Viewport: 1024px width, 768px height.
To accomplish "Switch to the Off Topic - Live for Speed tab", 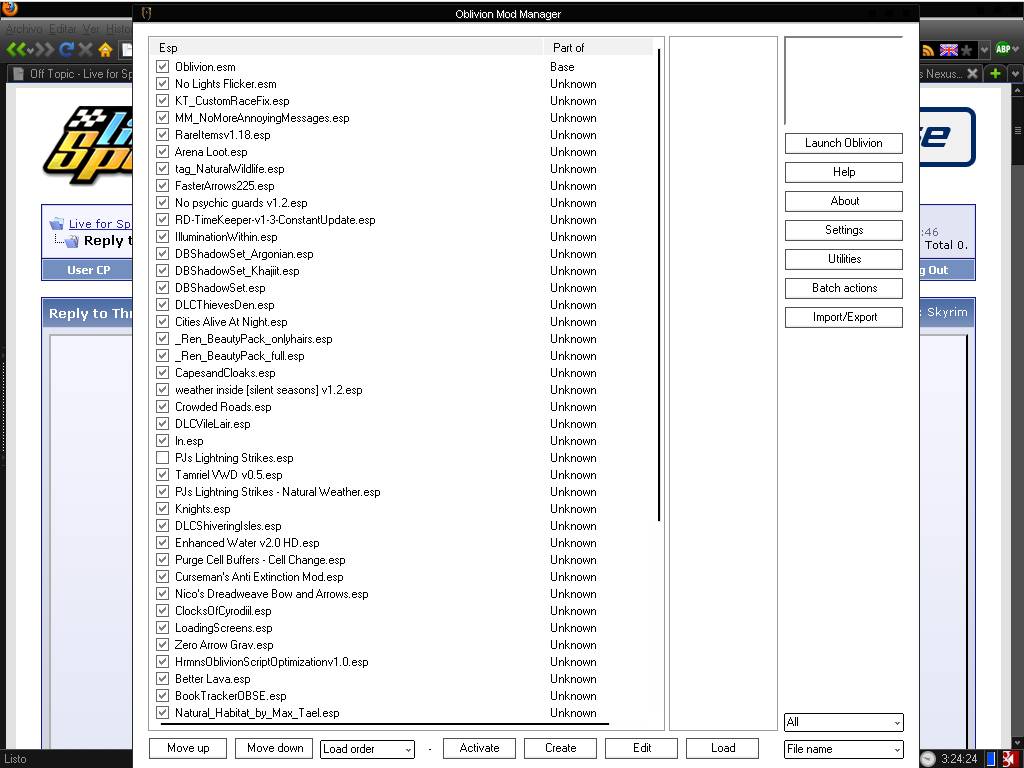I will tap(71, 74).
